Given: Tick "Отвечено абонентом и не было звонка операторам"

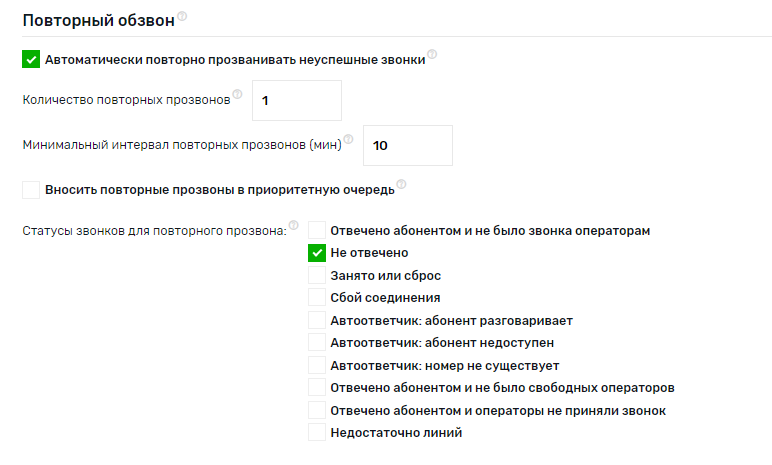Looking at the screenshot, I should point(317,230).
